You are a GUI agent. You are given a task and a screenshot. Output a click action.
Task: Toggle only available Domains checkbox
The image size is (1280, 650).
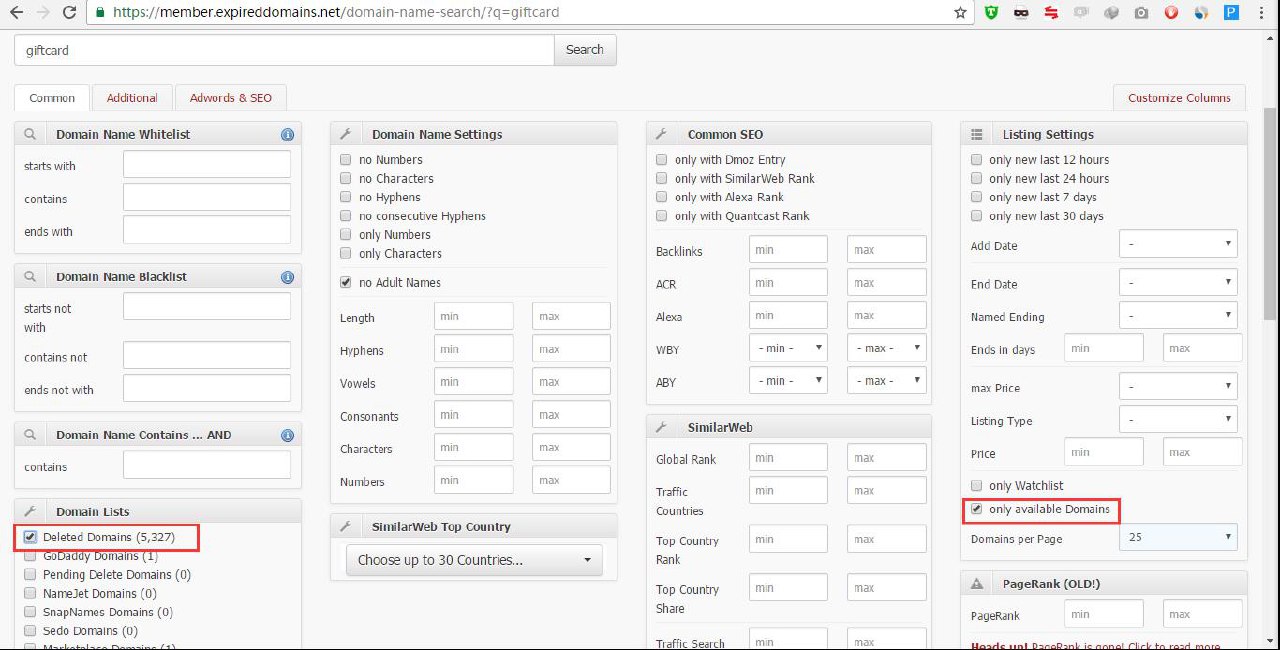pyautogui.click(x=976, y=509)
